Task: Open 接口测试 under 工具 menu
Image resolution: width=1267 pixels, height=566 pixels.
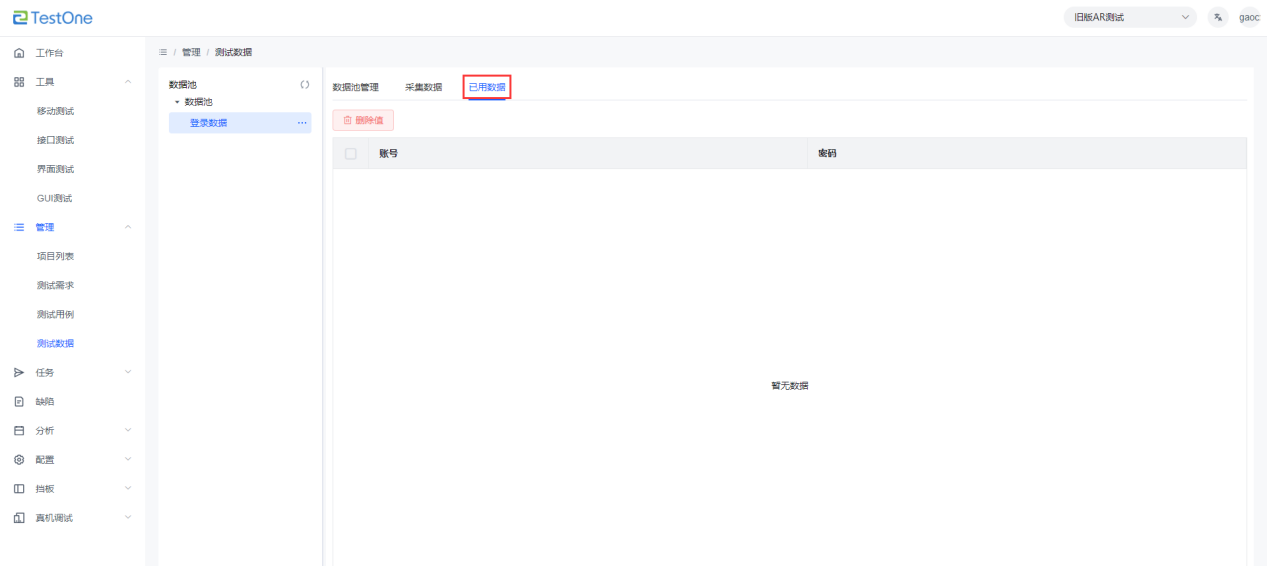Action: 55,140
